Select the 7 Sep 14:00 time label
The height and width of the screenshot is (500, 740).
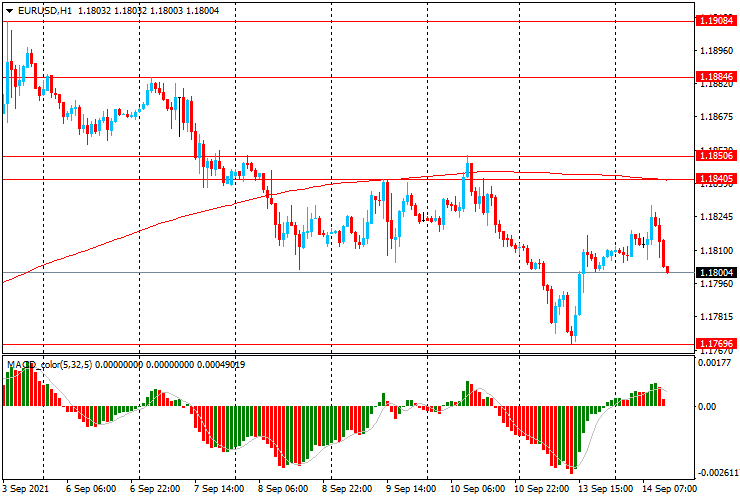tap(219, 488)
